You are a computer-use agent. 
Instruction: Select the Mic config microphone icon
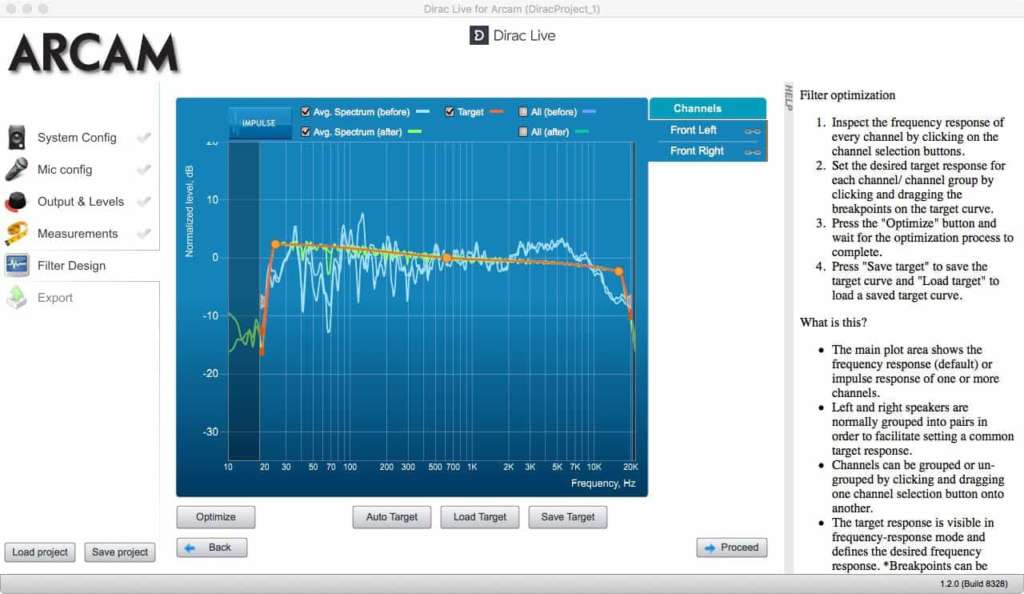click(16, 170)
